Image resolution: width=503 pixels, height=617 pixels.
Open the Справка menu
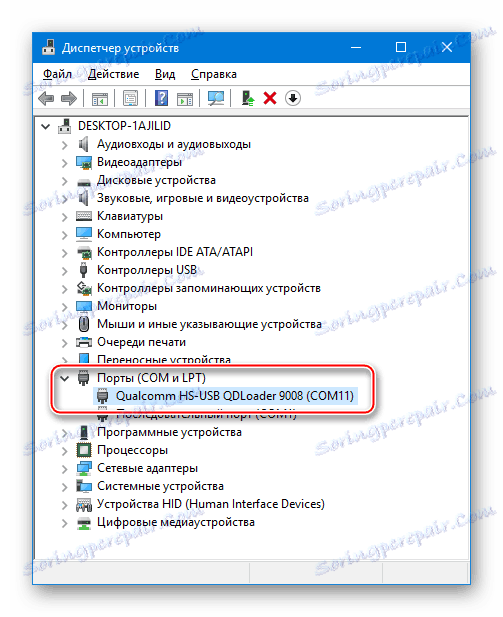(214, 74)
